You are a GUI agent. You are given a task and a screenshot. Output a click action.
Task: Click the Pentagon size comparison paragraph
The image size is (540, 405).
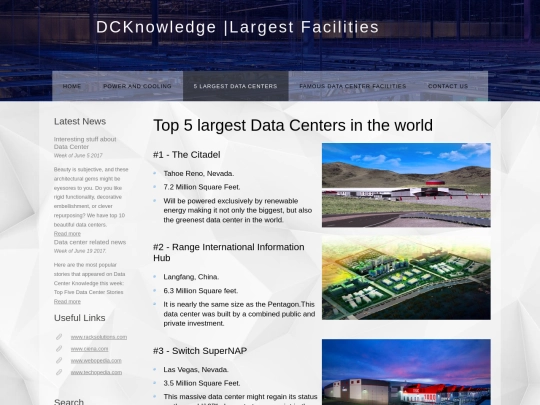[239, 314]
